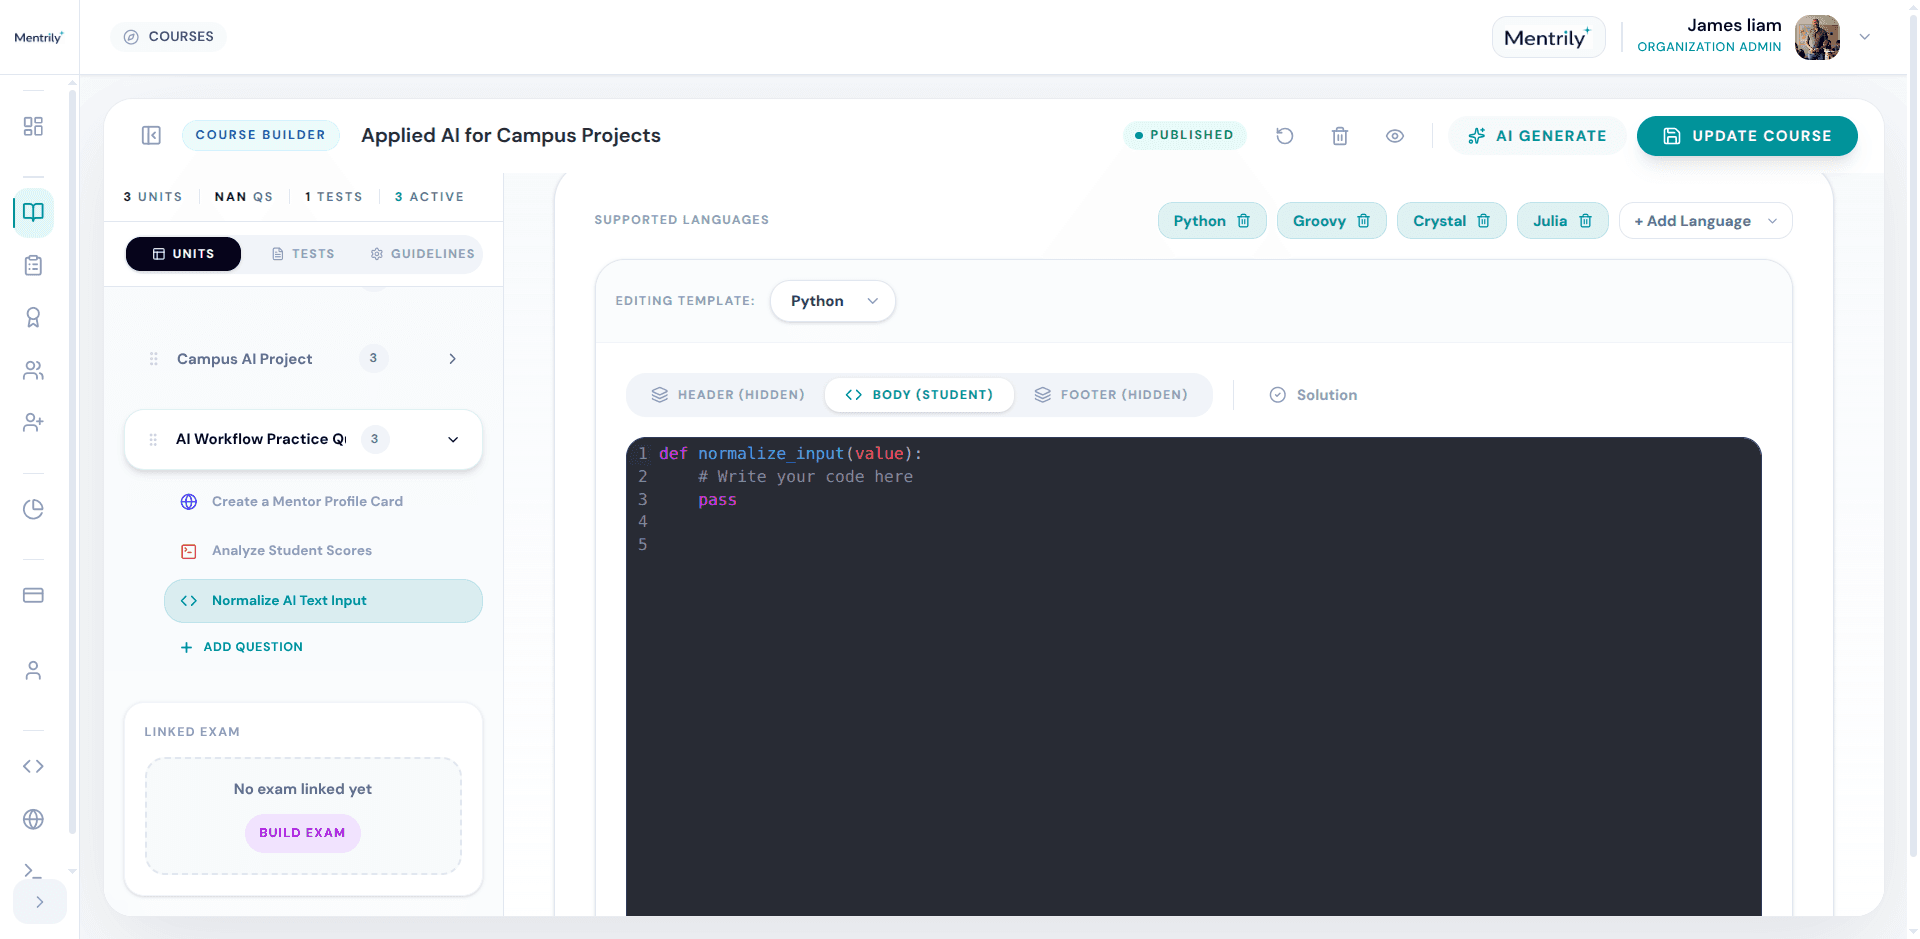The height and width of the screenshot is (939, 1920).
Task: Click the Course Builder badge
Action: click(260, 135)
